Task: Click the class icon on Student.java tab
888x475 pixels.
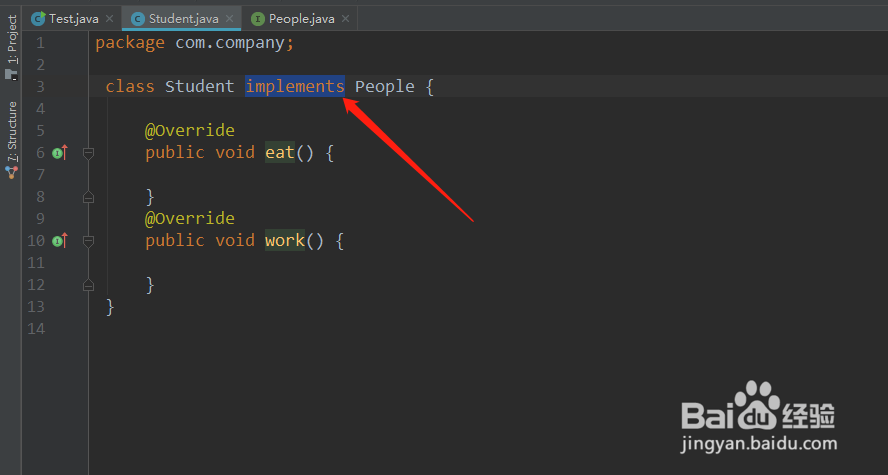Action: click(138, 19)
